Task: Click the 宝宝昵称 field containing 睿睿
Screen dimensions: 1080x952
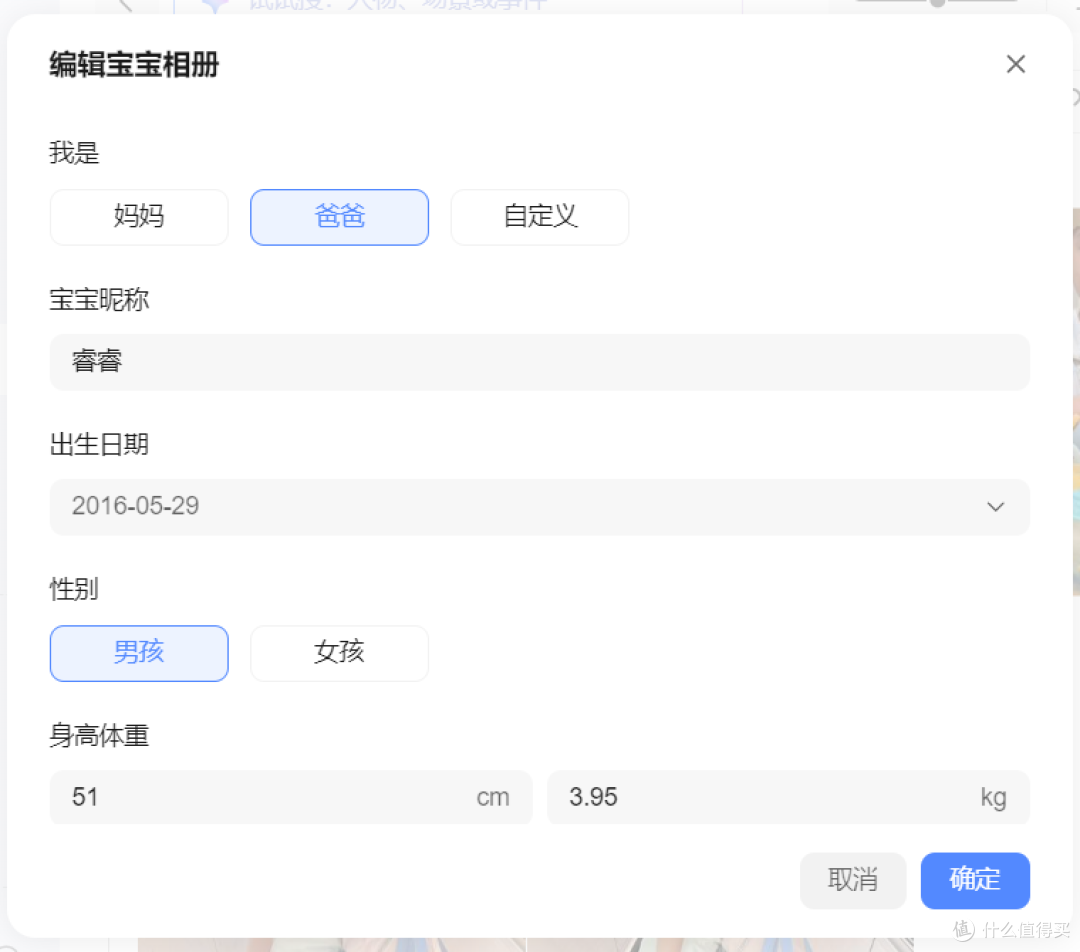Action: click(x=540, y=362)
